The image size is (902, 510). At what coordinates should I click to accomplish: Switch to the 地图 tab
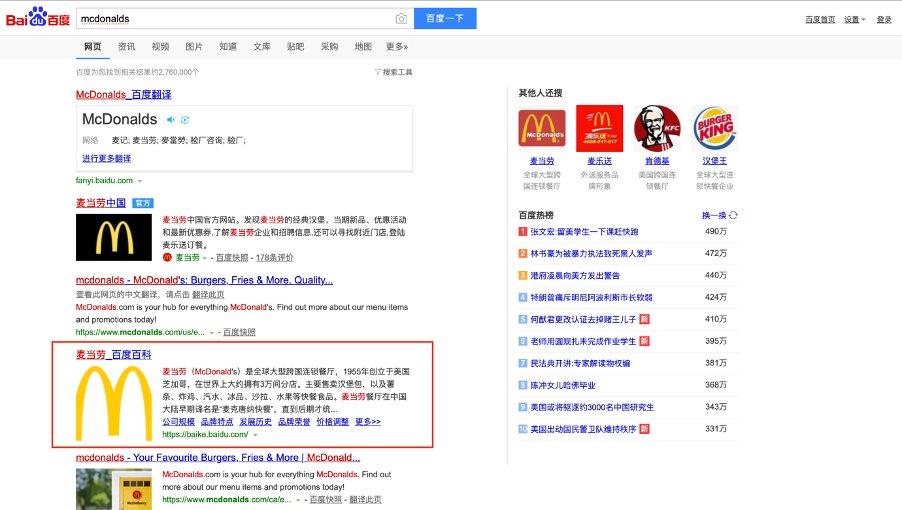[363, 47]
